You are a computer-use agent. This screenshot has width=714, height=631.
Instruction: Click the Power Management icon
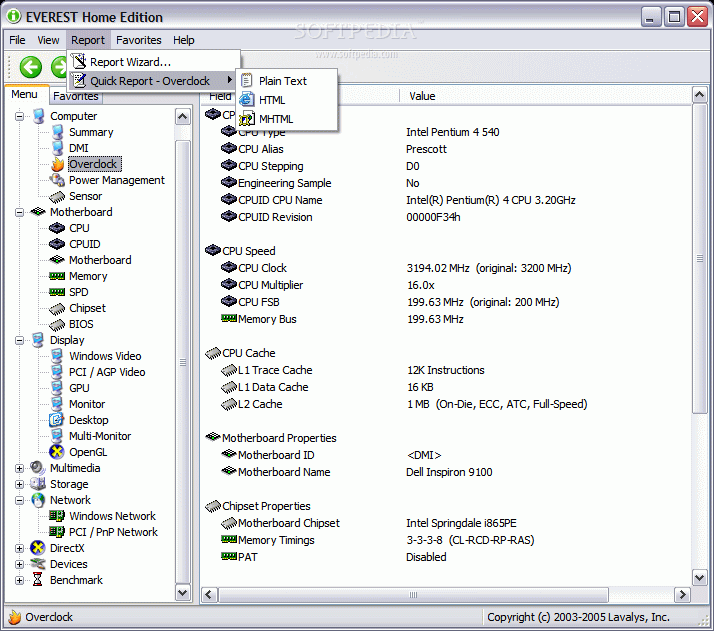(57, 180)
